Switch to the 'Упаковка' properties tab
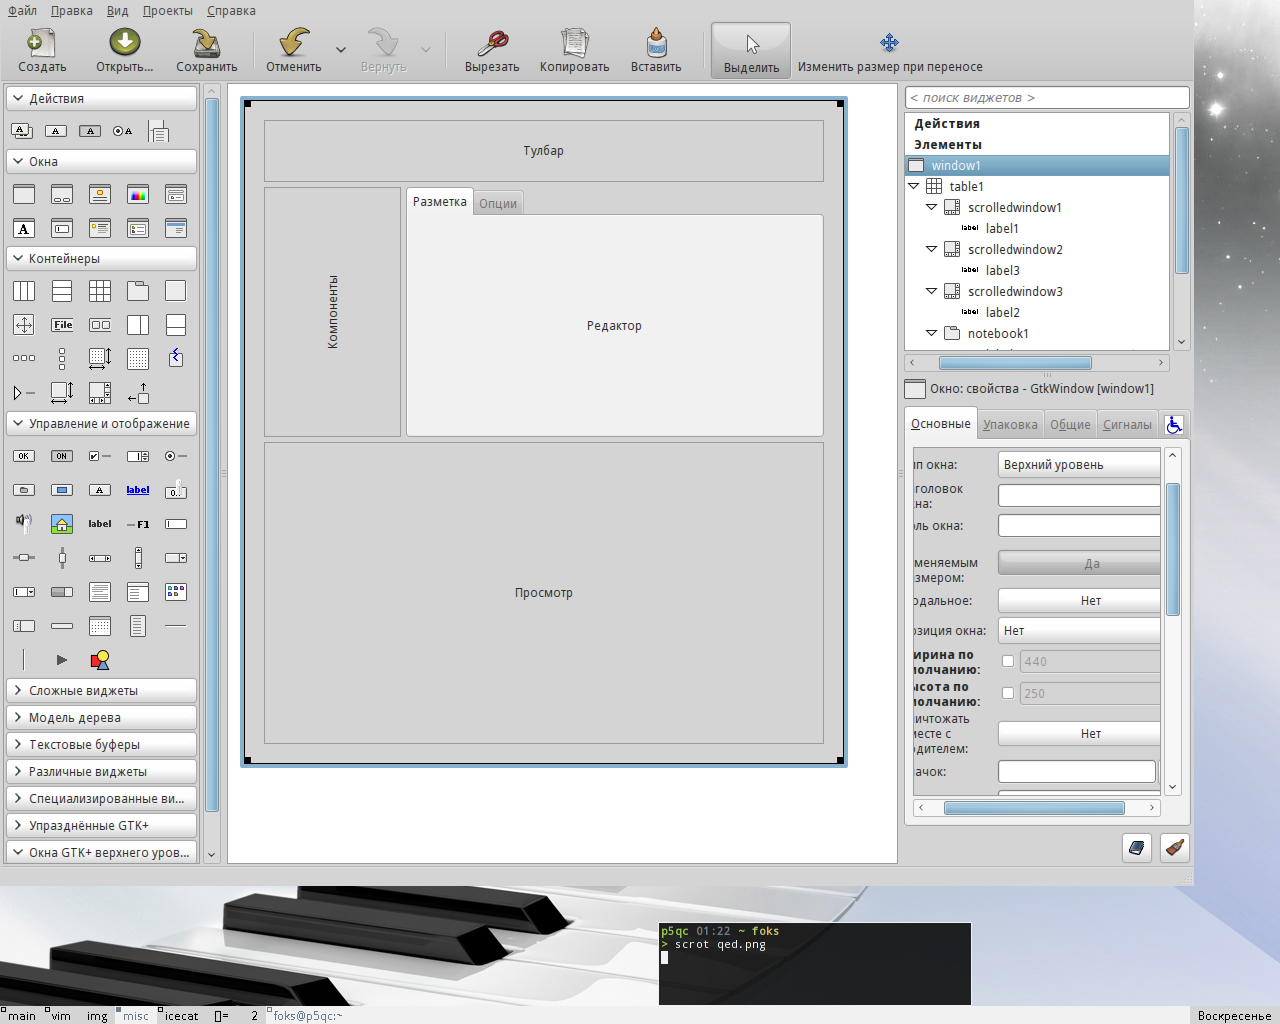This screenshot has height=1024, width=1280. pos(1010,425)
